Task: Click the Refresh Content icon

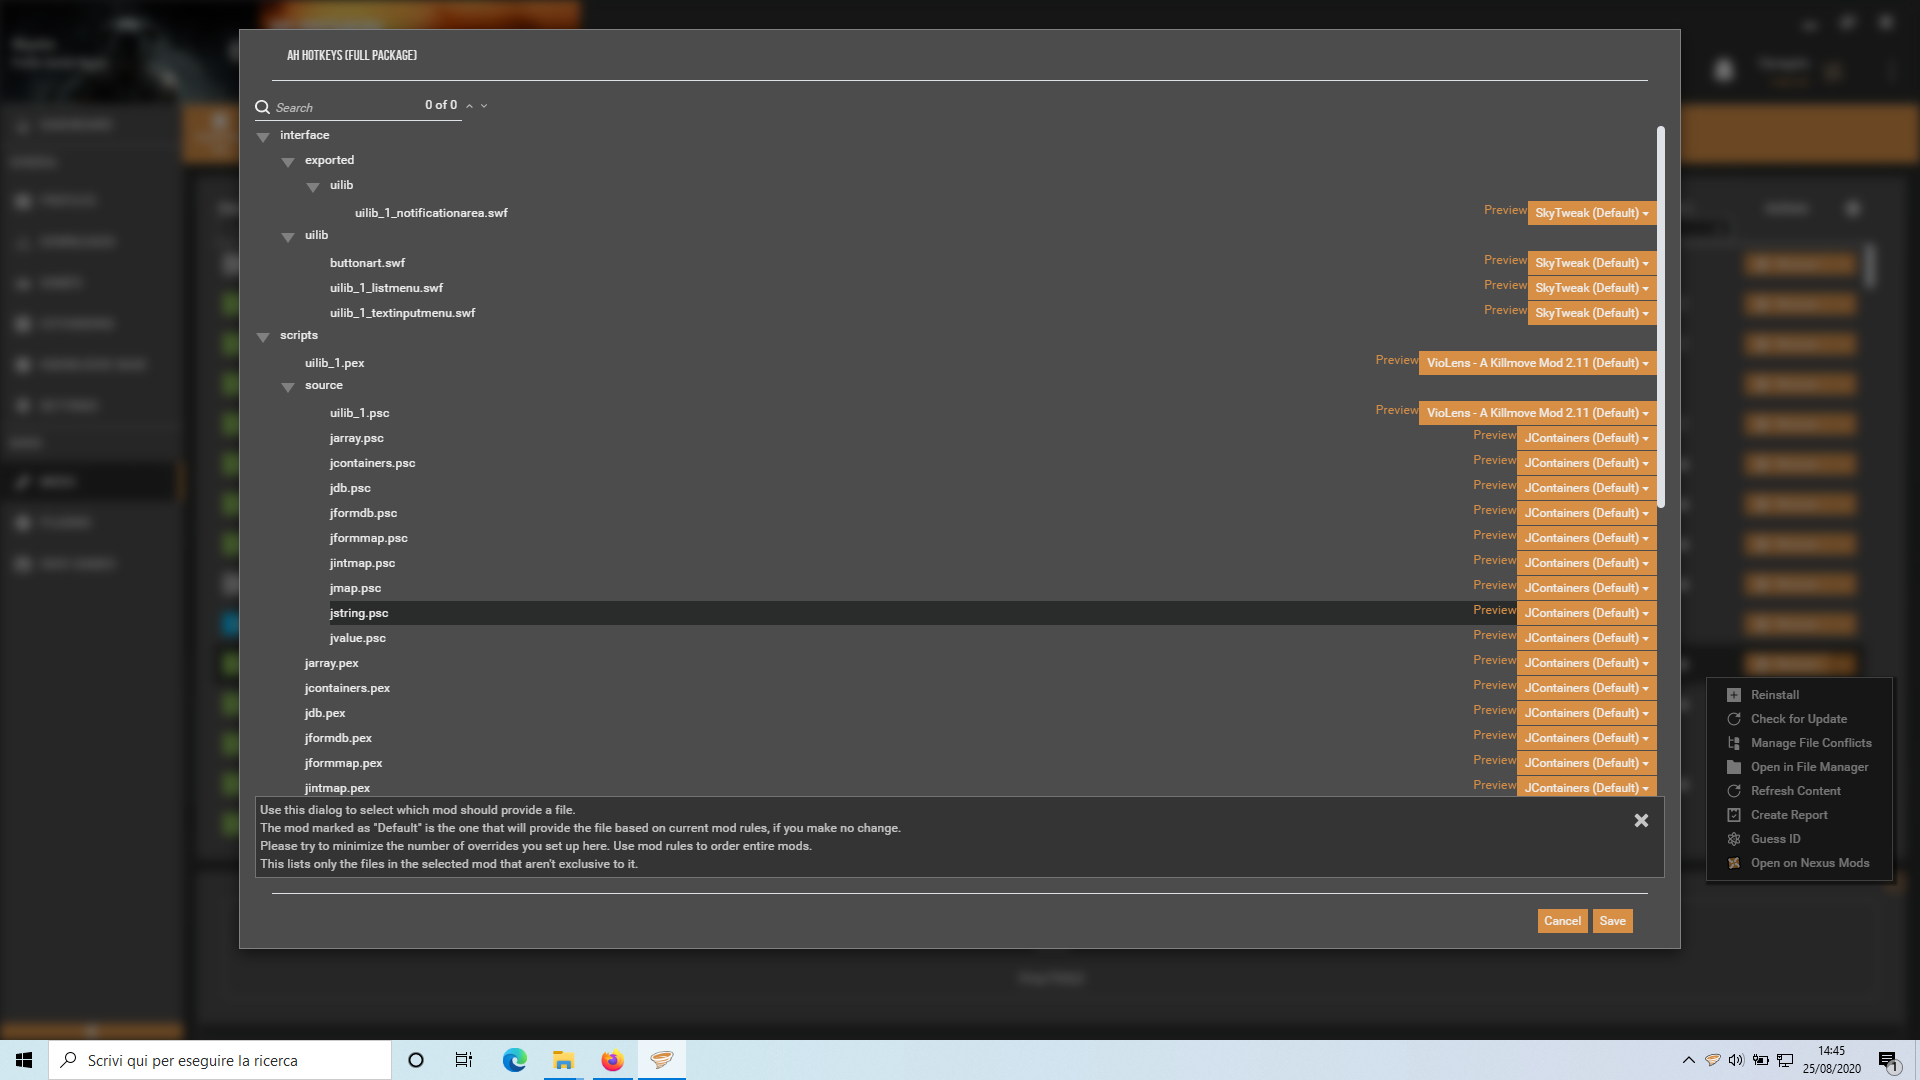Action: [1734, 791]
